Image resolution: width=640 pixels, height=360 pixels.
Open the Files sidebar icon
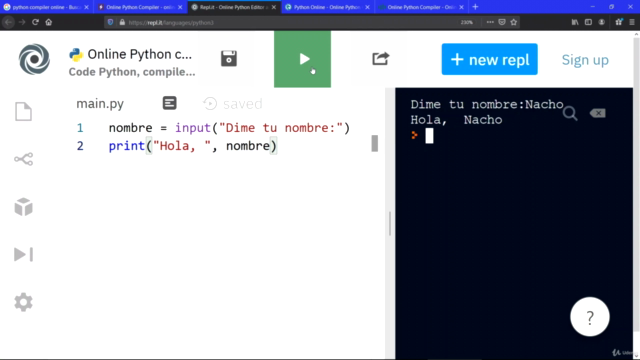23,111
